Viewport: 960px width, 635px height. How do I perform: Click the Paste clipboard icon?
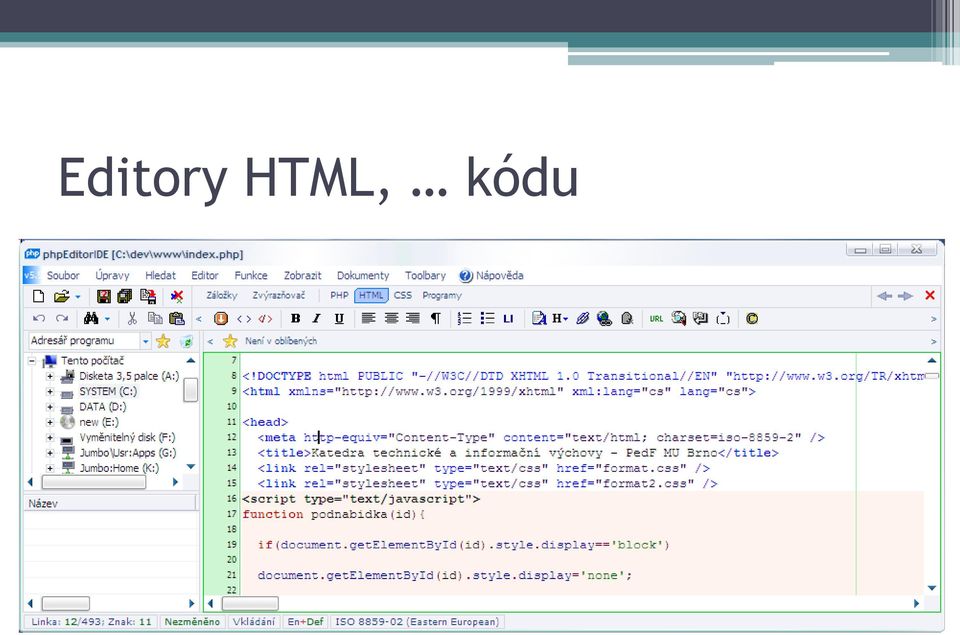tap(177, 318)
